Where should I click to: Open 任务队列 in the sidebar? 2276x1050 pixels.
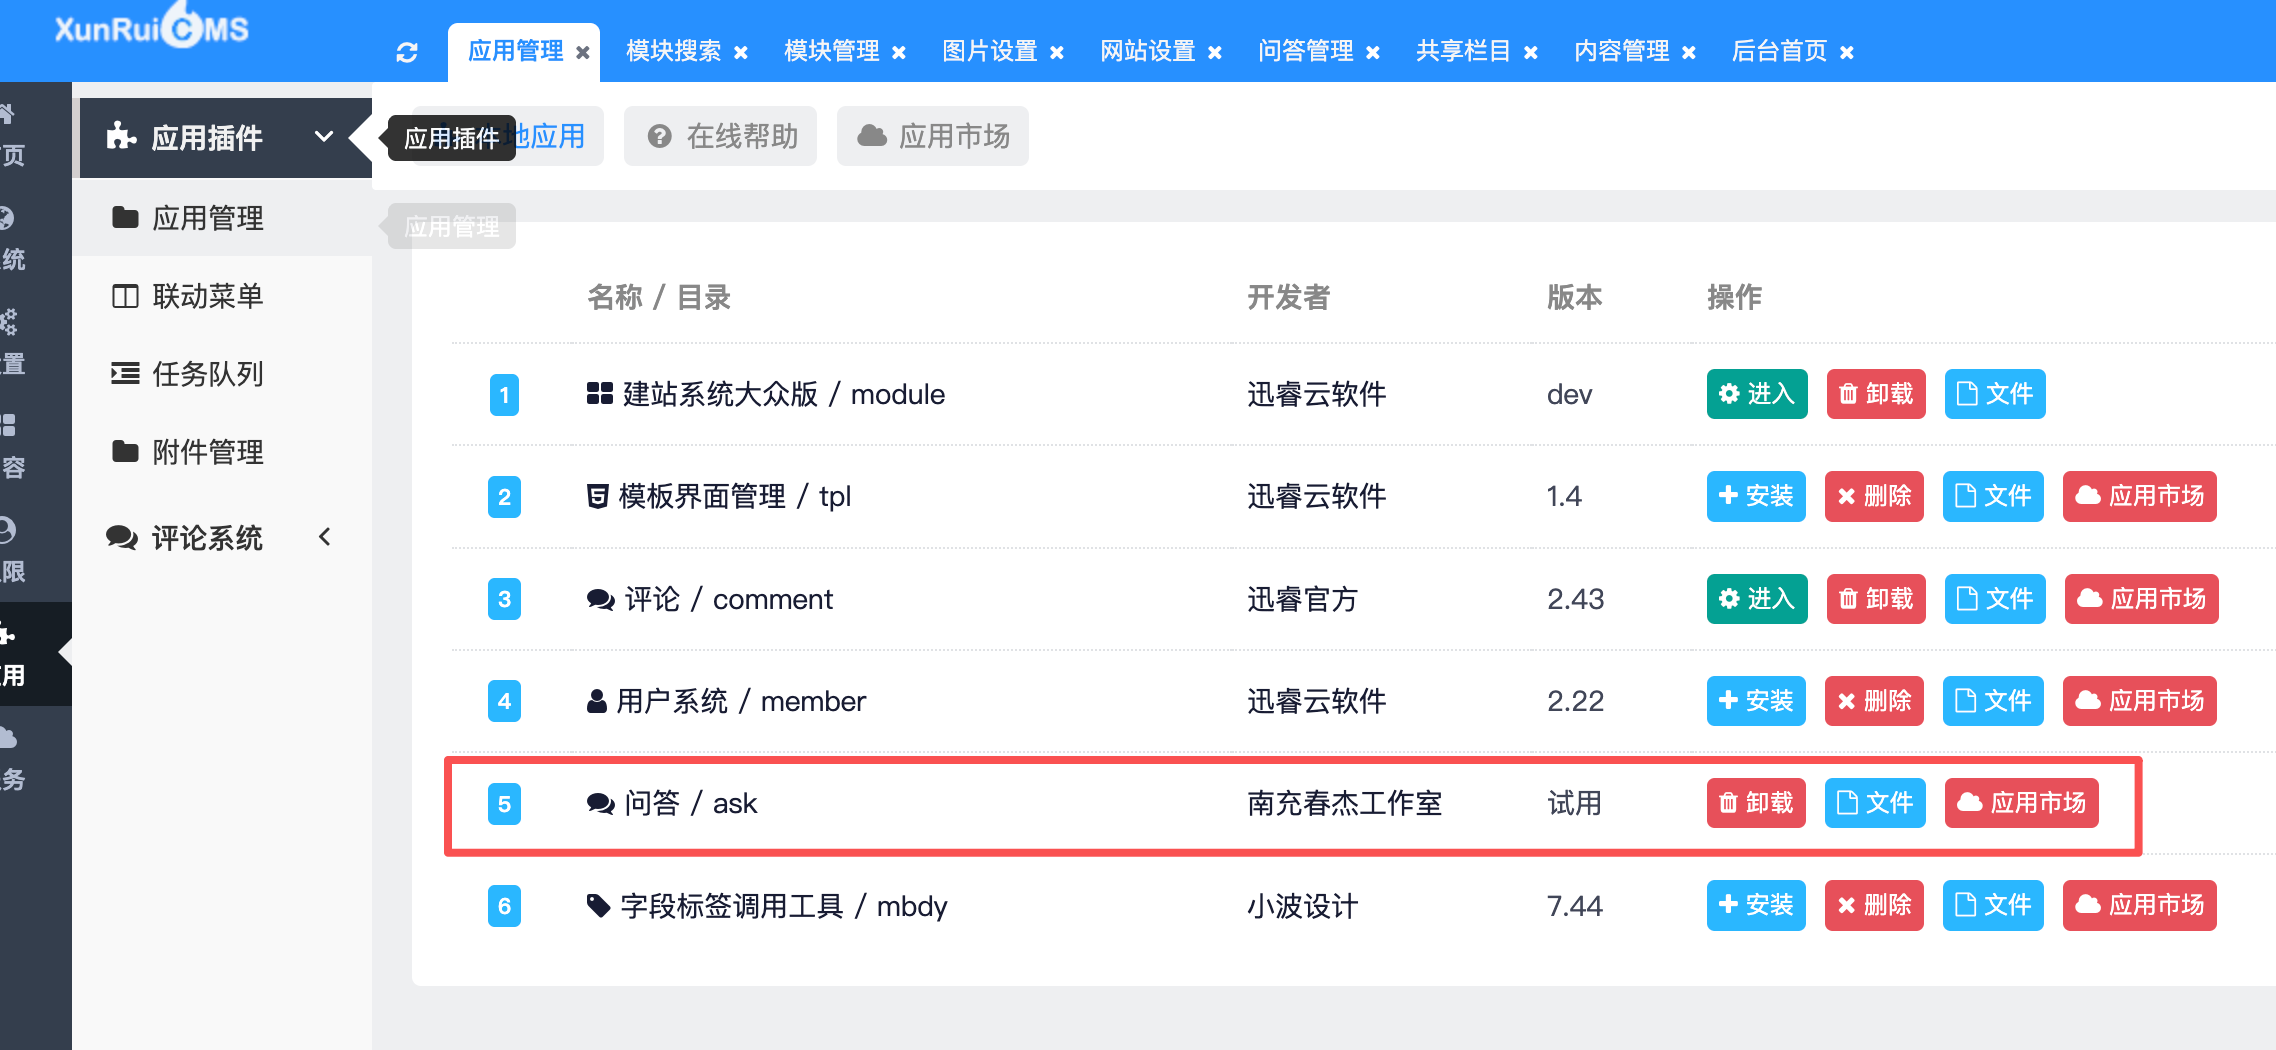(207, 374)
